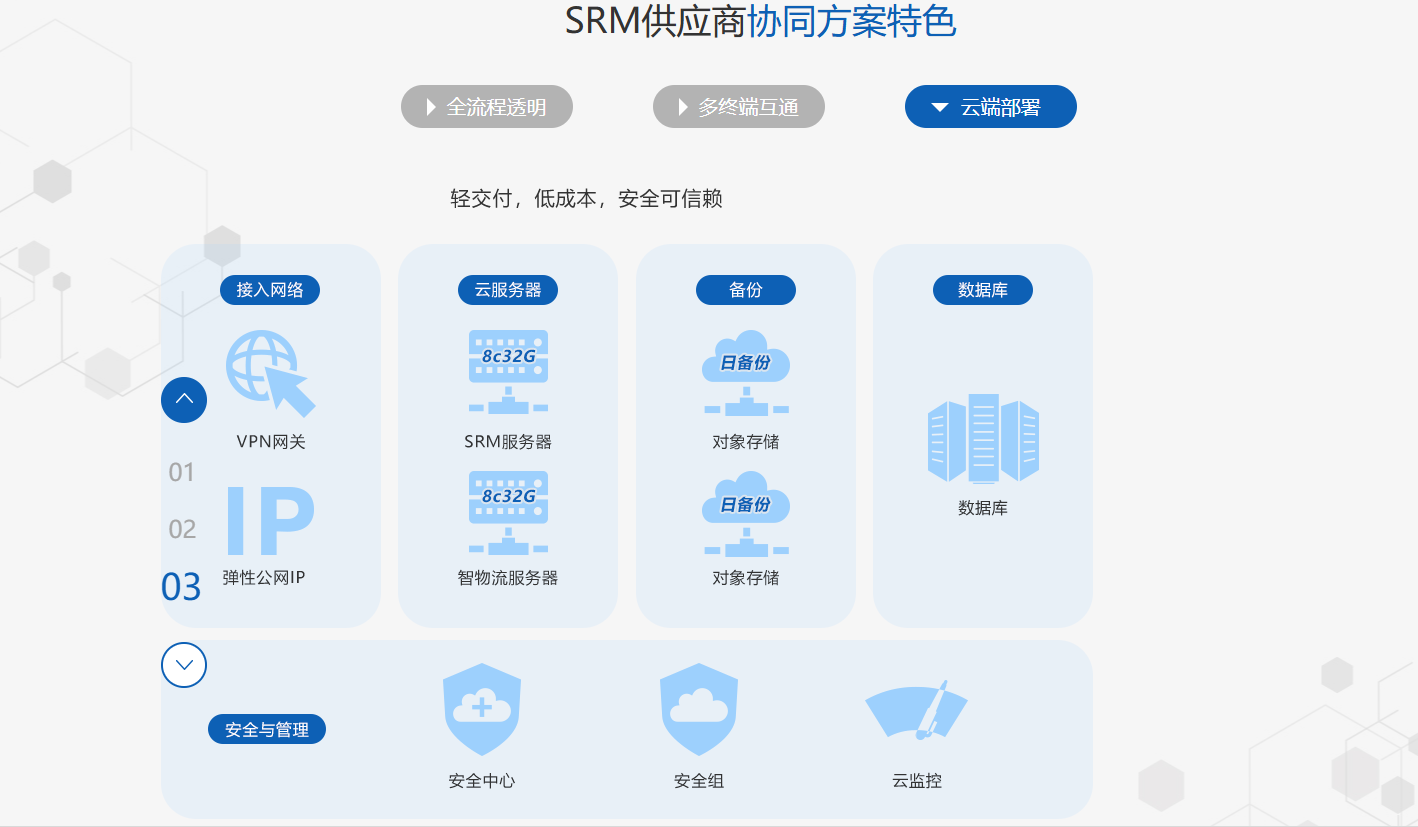Click the down chevron circle button

184,664
